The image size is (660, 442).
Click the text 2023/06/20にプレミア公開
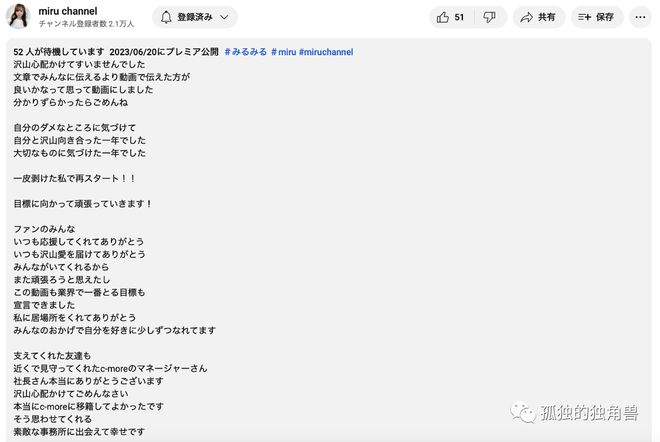pos(164,52)
